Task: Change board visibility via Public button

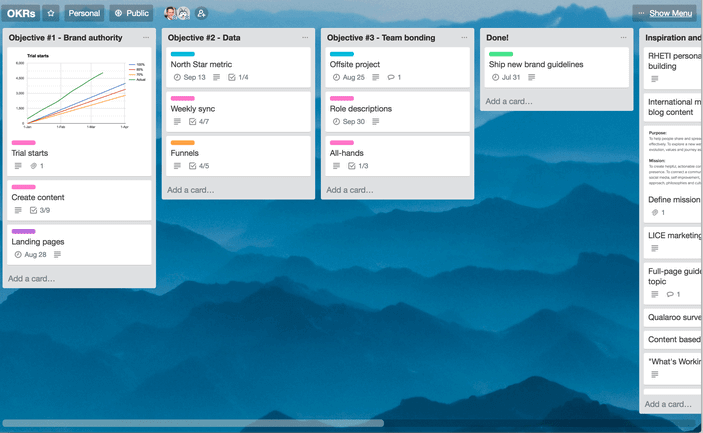Action: pyautogui.click(x=131, y=13)
